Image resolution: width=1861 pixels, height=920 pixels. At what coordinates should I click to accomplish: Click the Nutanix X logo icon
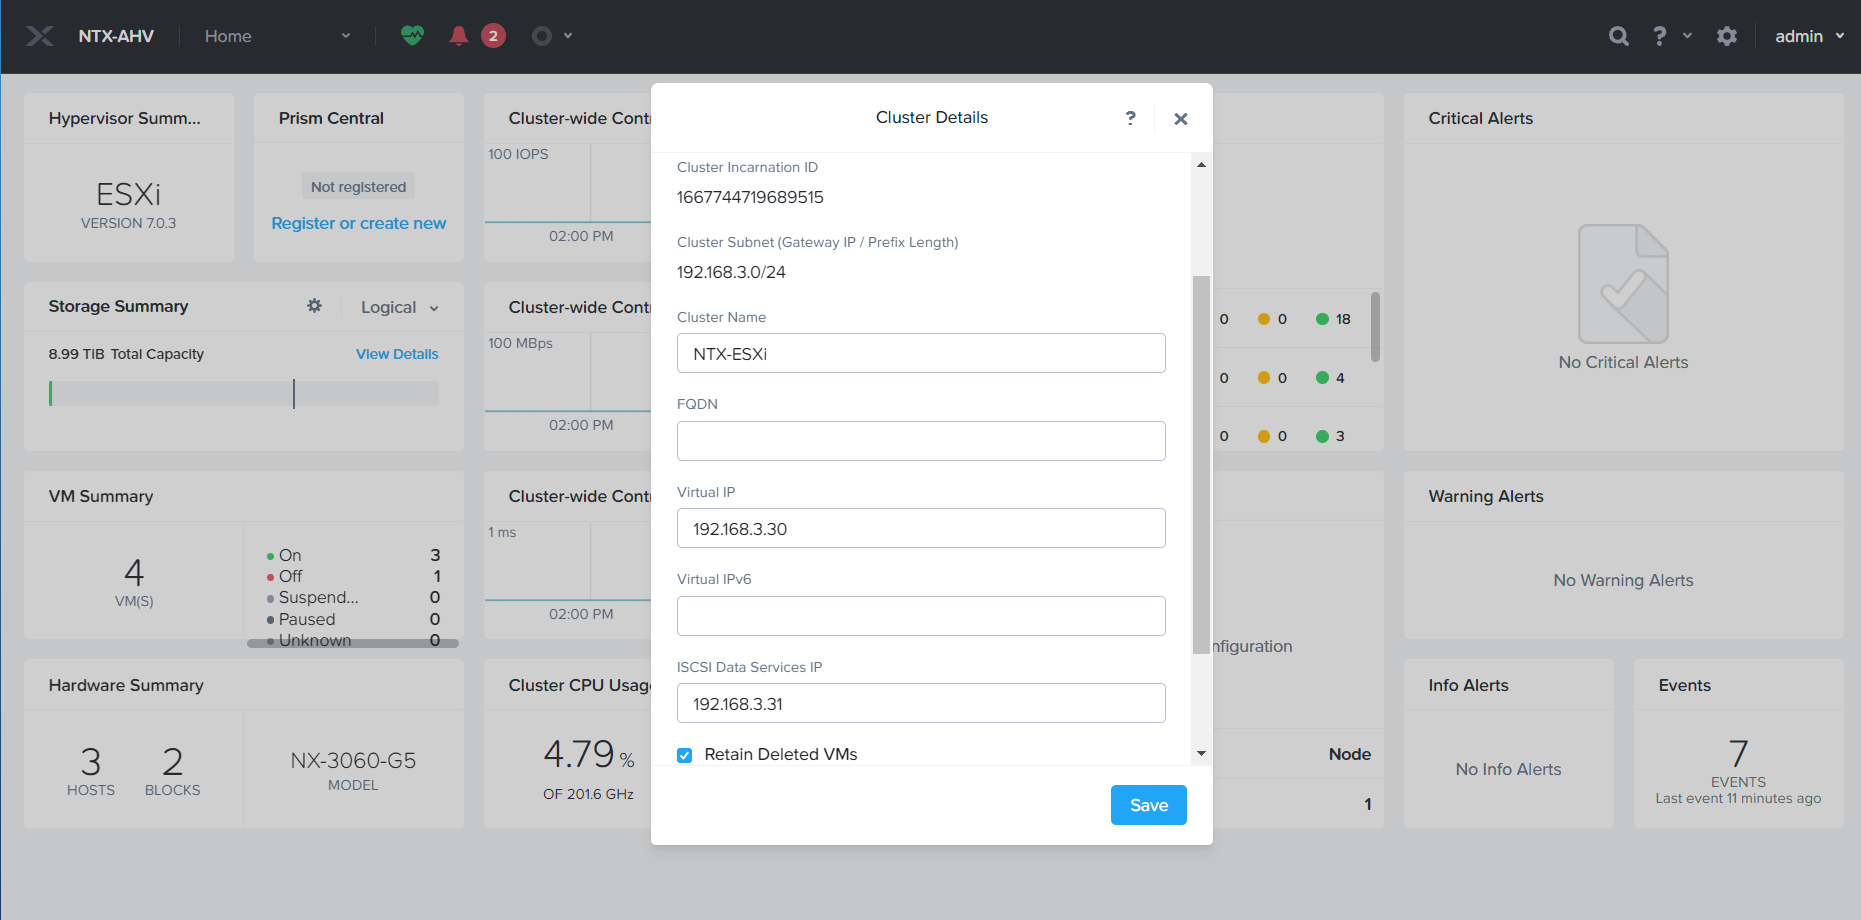coord(40,36)
